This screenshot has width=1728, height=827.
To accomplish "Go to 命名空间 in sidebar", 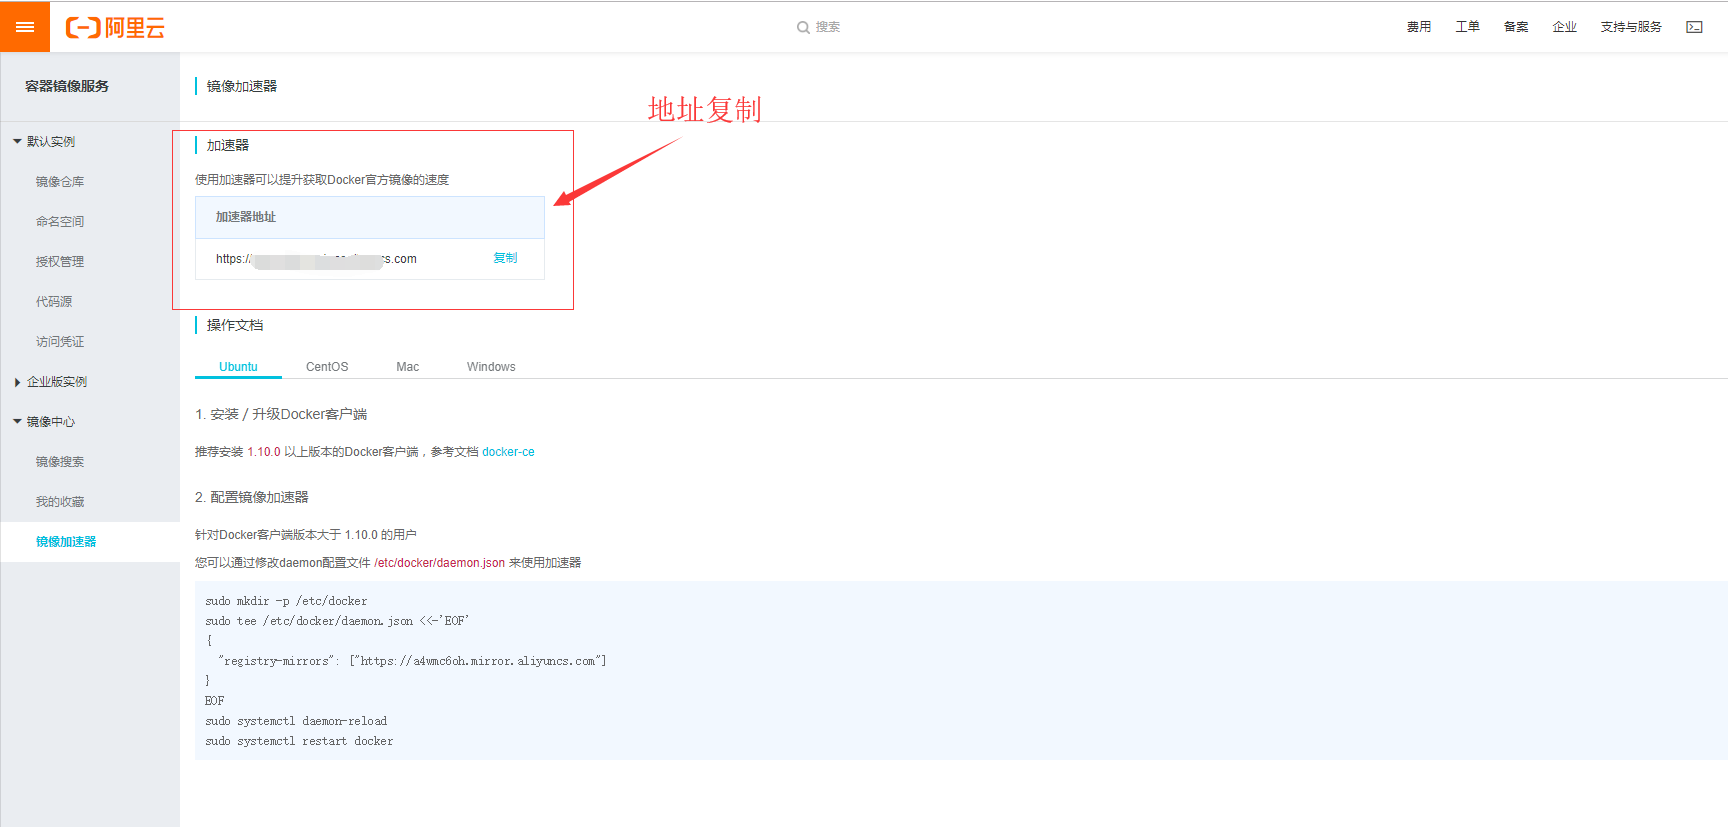I will 60,222.
